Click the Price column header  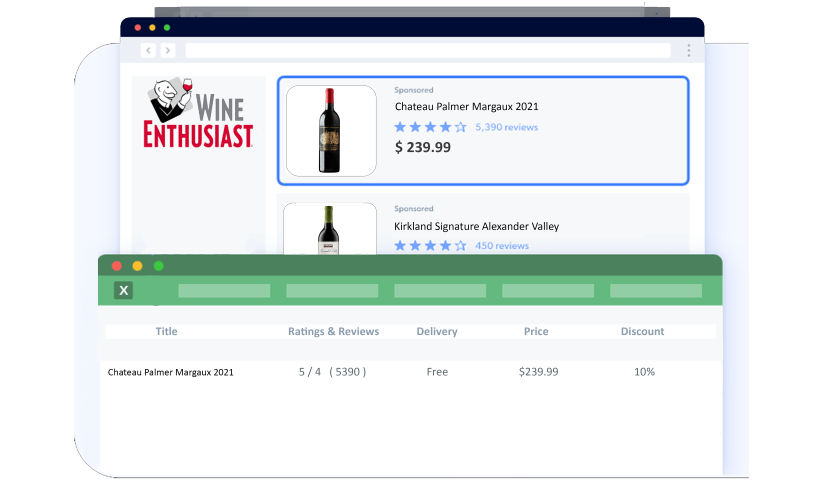pyautogui.click(x=536, y=332)
